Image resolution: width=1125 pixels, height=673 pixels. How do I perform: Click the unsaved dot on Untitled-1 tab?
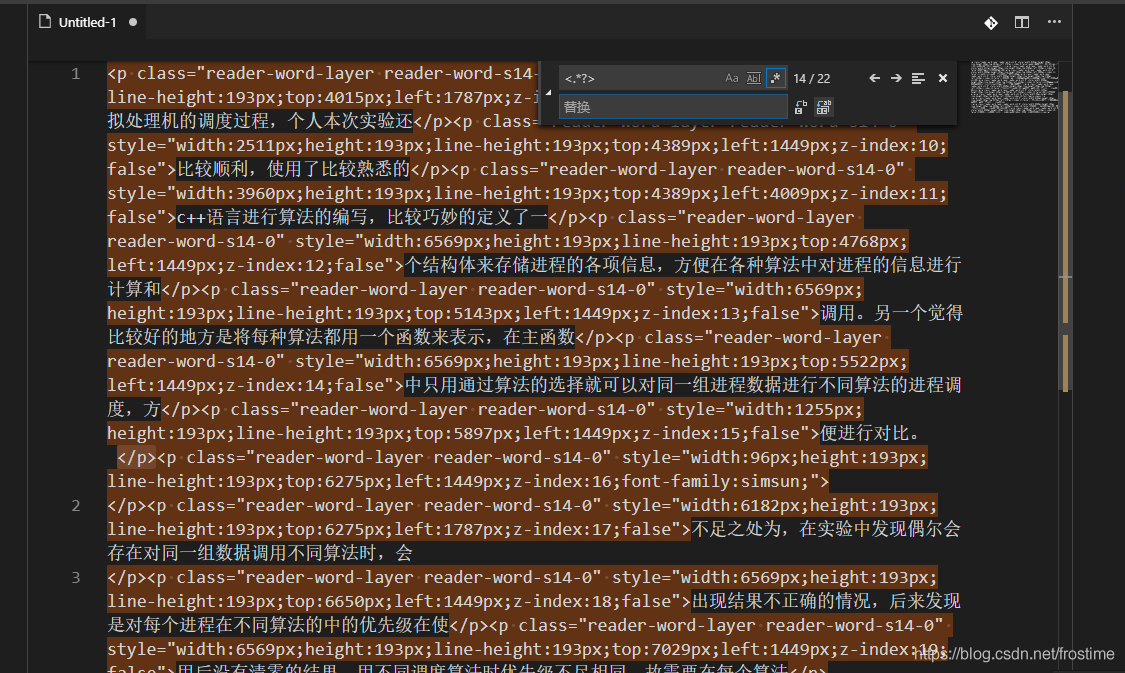133,22
